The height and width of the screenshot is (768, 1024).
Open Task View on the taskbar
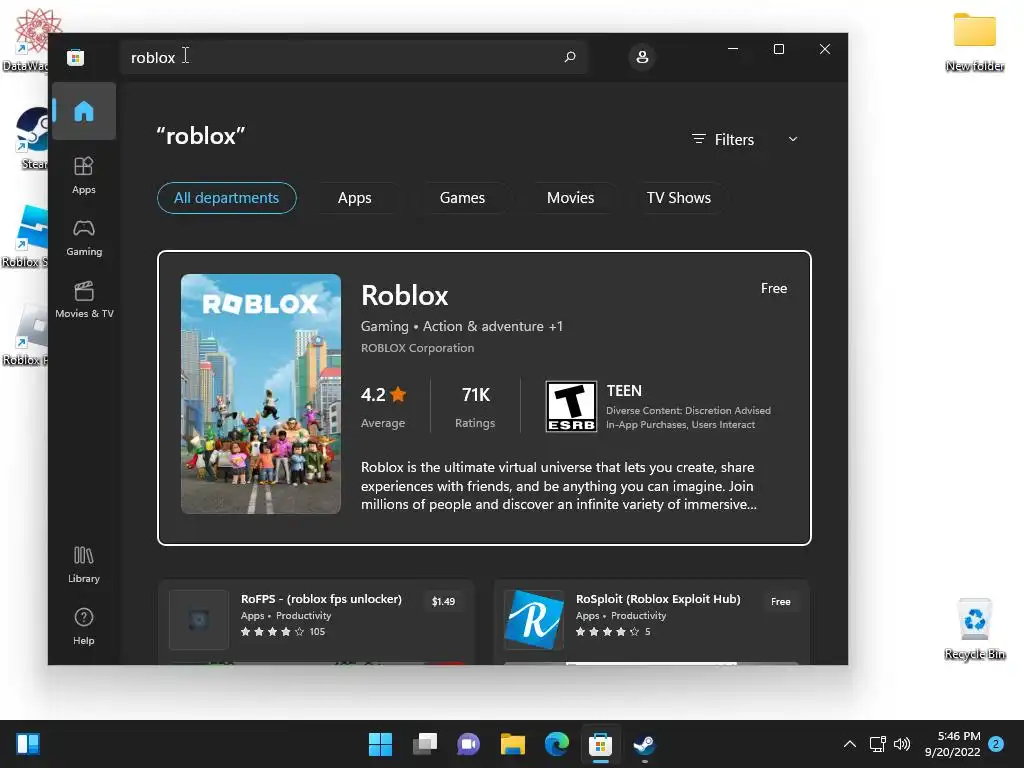point(424,744)
